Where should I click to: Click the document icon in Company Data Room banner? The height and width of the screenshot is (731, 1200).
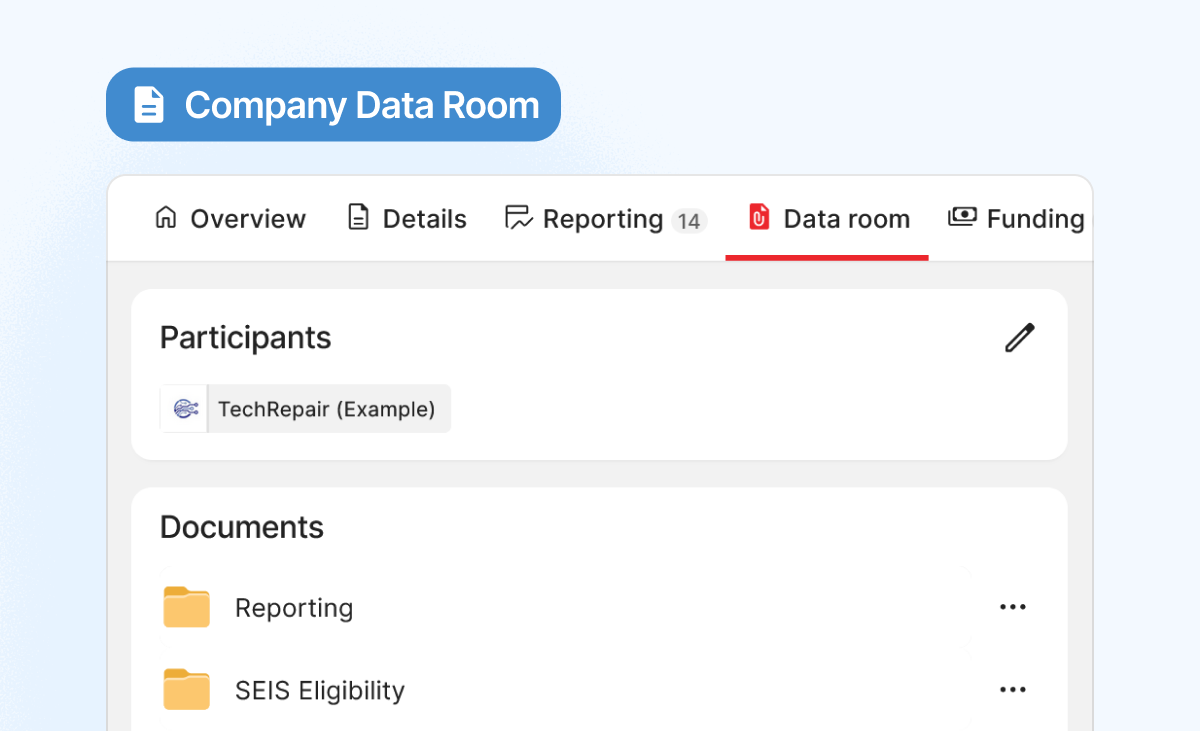click(149, 105)
